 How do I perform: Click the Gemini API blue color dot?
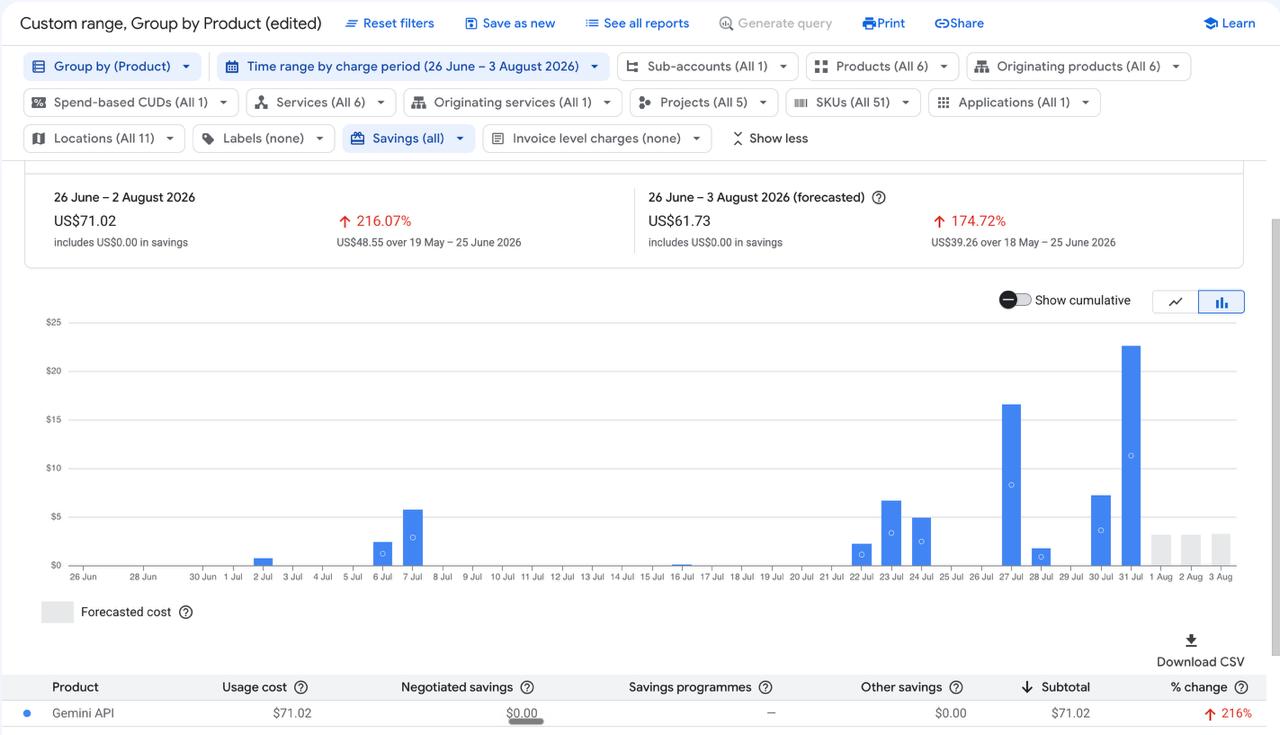(27, 713)
